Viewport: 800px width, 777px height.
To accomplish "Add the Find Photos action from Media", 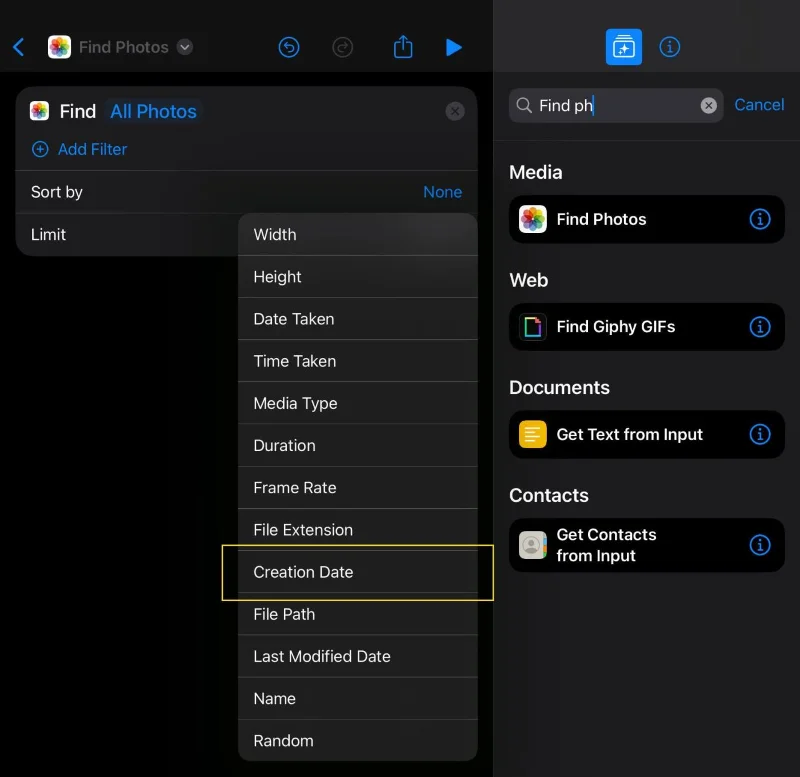I will point(646,219).
